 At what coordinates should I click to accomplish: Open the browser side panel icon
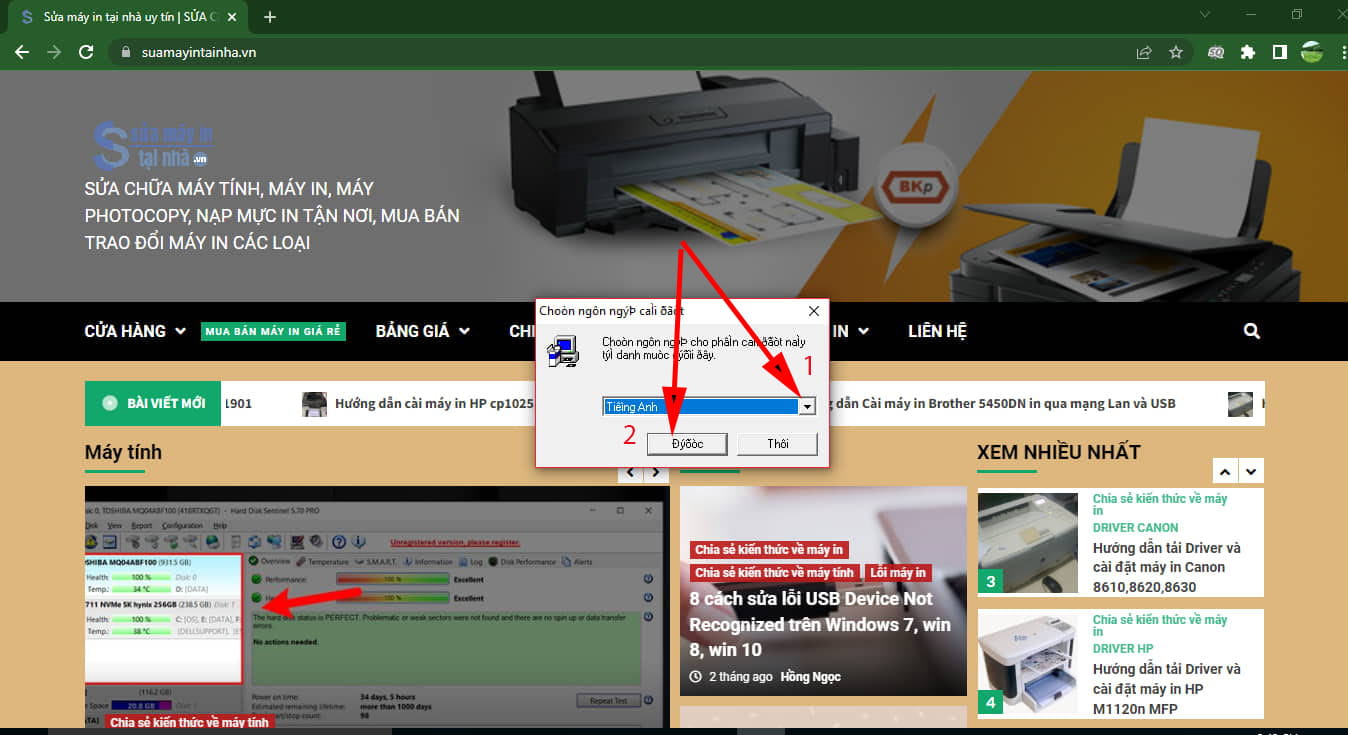[1281, 51]
